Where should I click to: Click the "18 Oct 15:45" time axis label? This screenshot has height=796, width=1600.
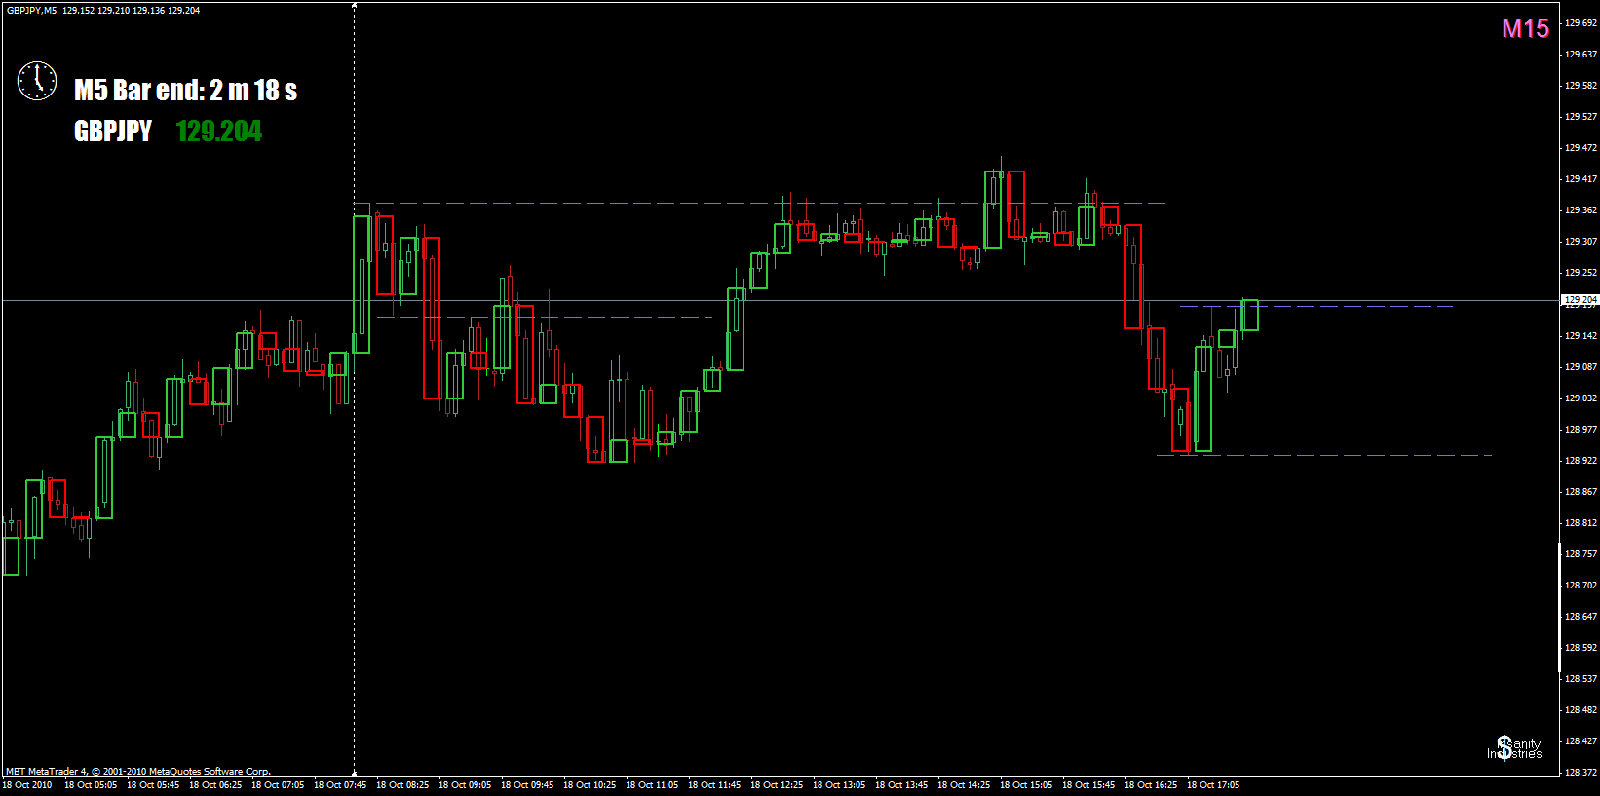1088,785
